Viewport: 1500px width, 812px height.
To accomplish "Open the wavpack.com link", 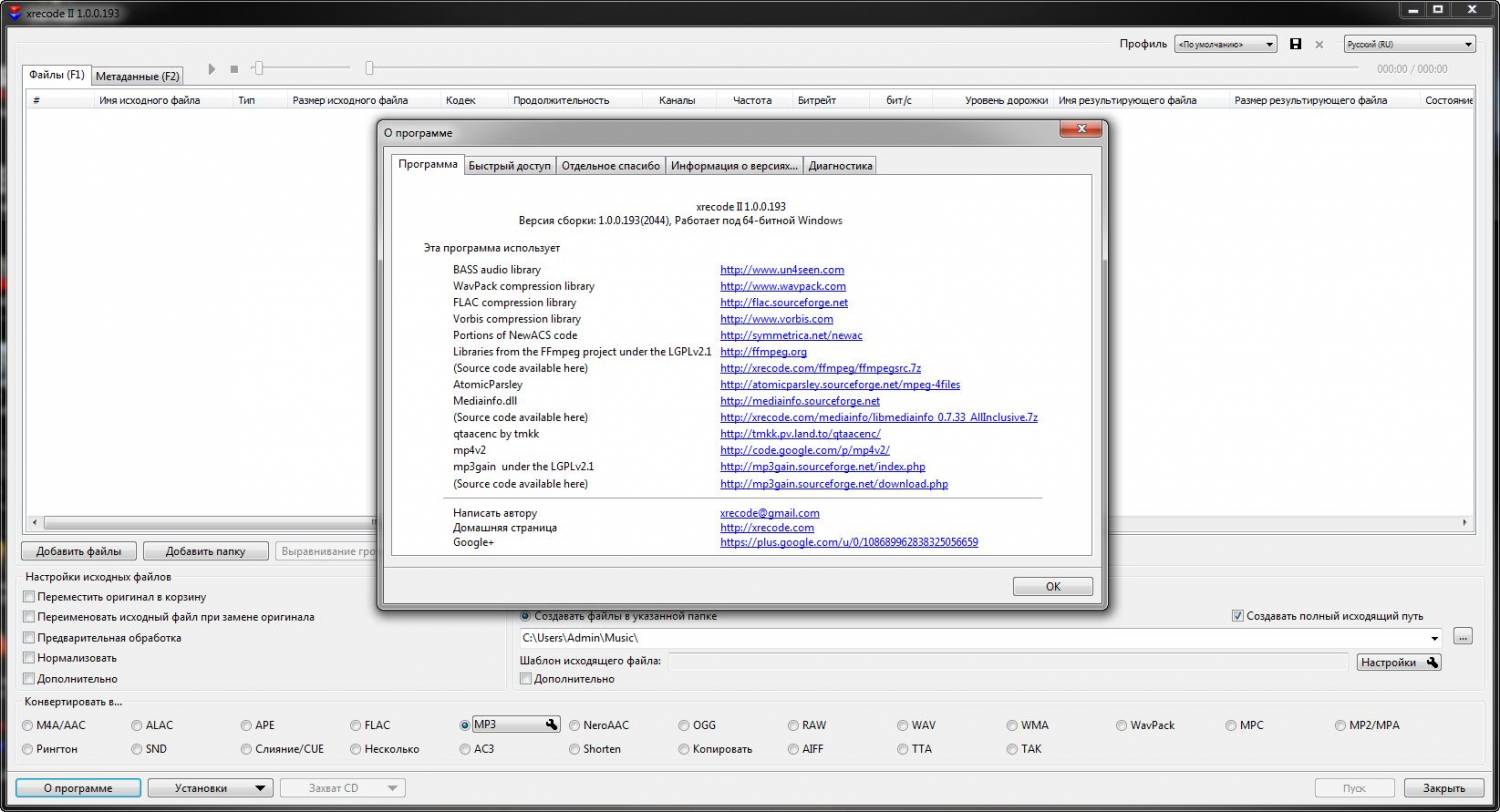I will [x=783, y=286].
